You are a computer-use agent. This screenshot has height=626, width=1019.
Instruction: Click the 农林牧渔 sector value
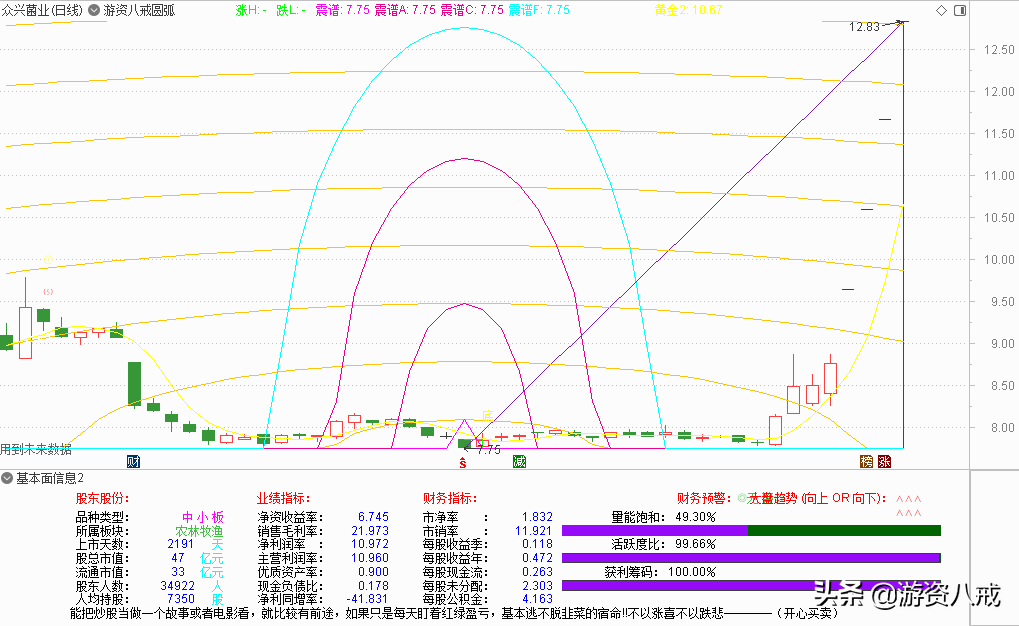point(199,531)
